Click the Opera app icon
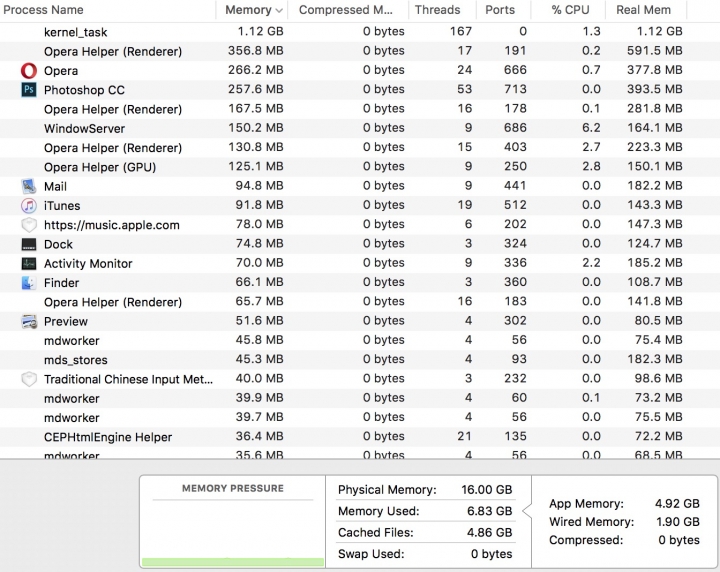 tap(29, 71)
